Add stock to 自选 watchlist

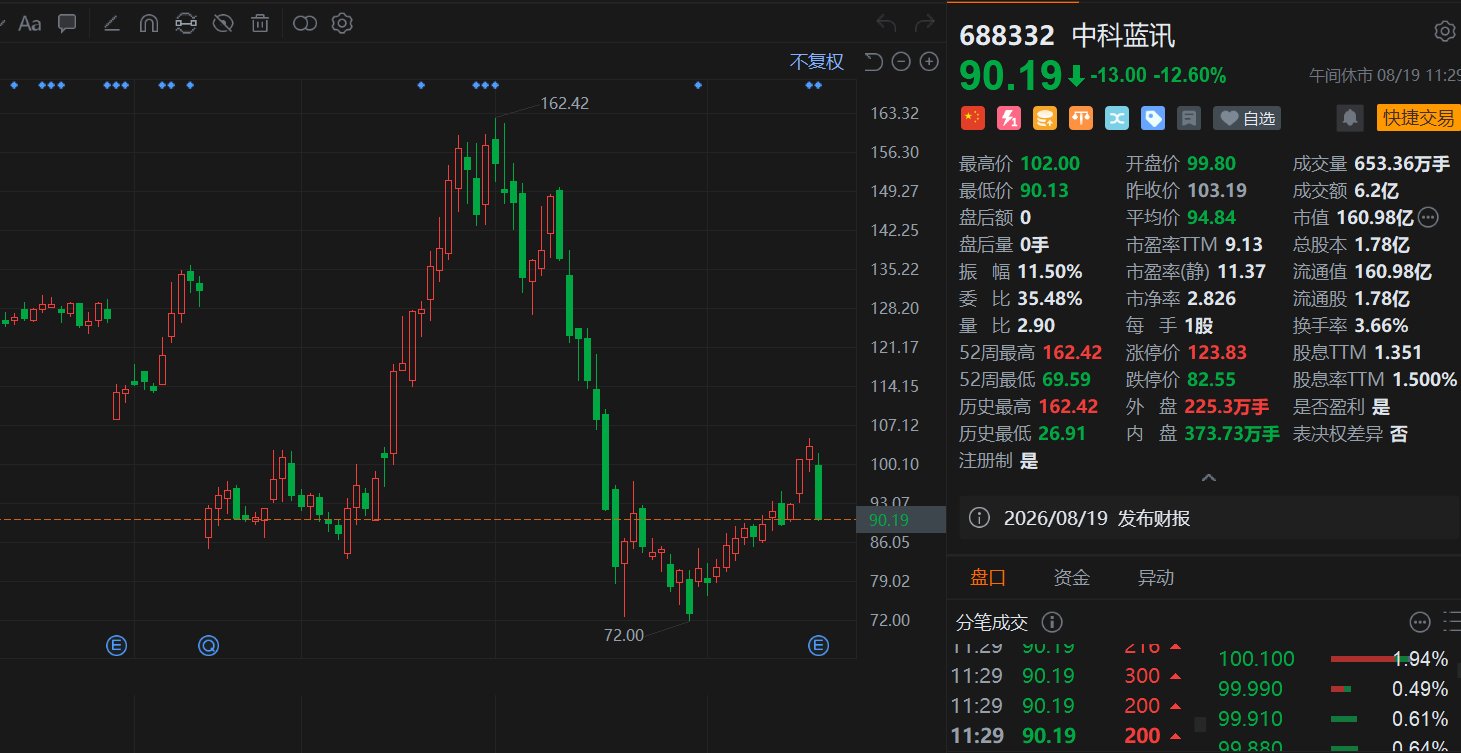point(1248,118)
